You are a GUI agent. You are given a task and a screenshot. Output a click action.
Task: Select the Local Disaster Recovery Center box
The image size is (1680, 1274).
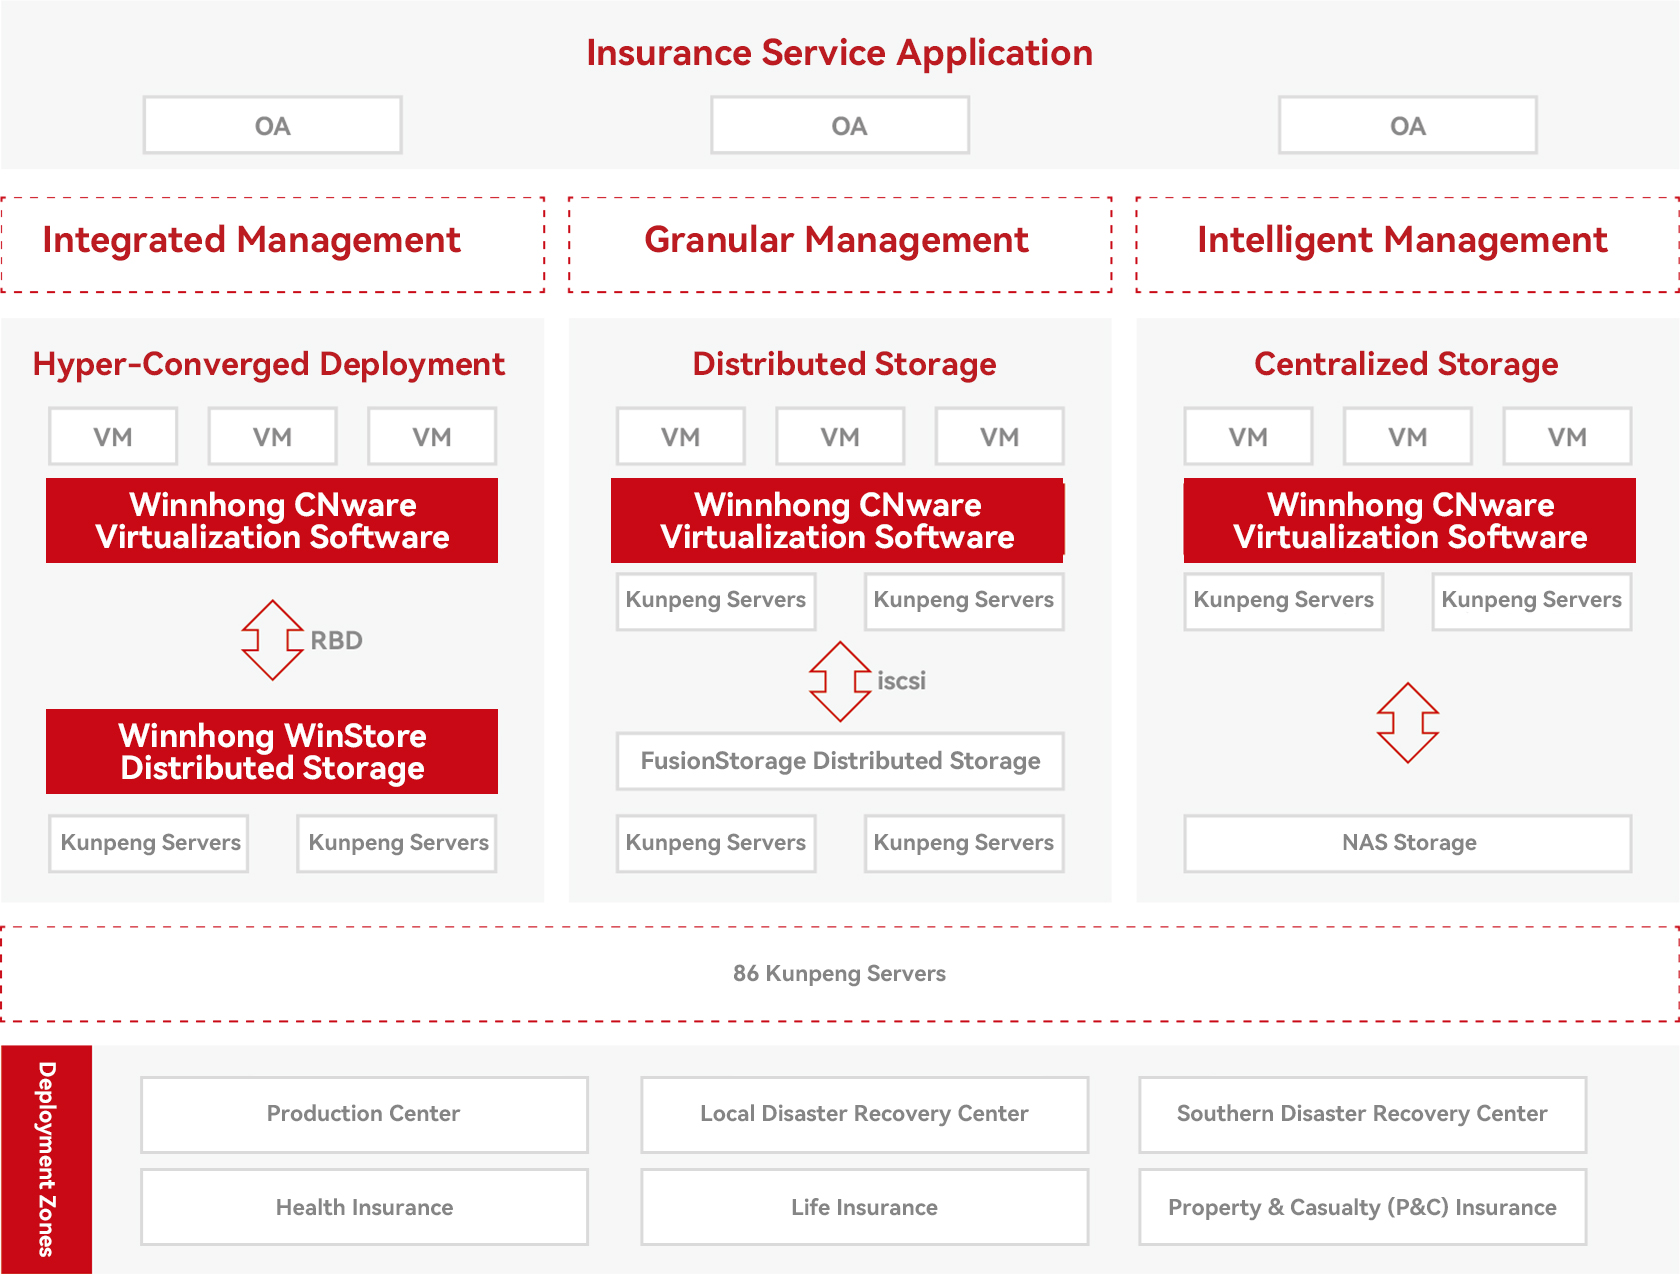point(864,1114)
